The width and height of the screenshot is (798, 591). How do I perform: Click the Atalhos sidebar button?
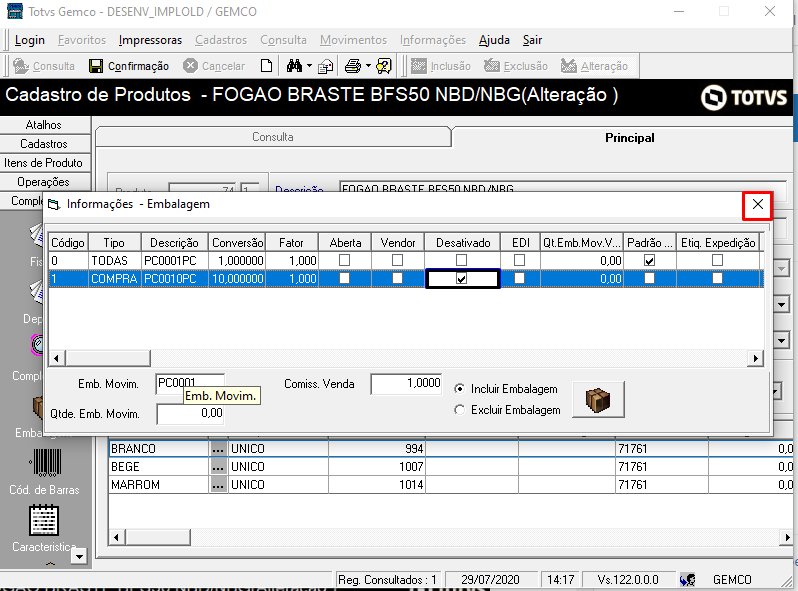point(45,125)
